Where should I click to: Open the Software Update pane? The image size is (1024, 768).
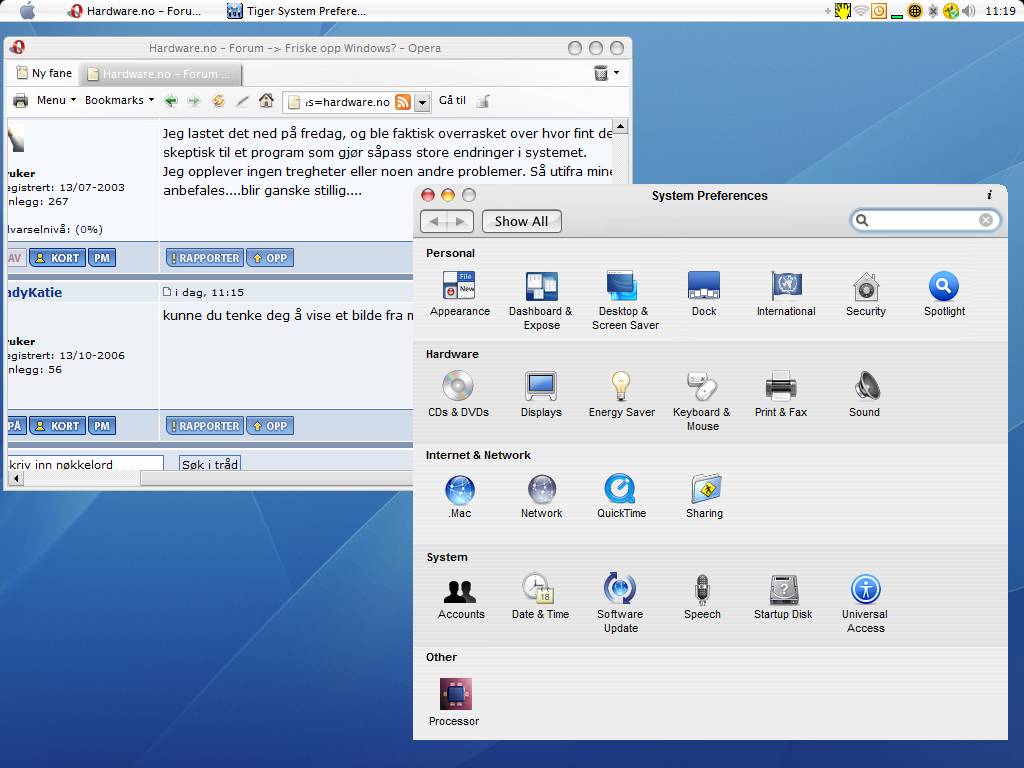620,590
